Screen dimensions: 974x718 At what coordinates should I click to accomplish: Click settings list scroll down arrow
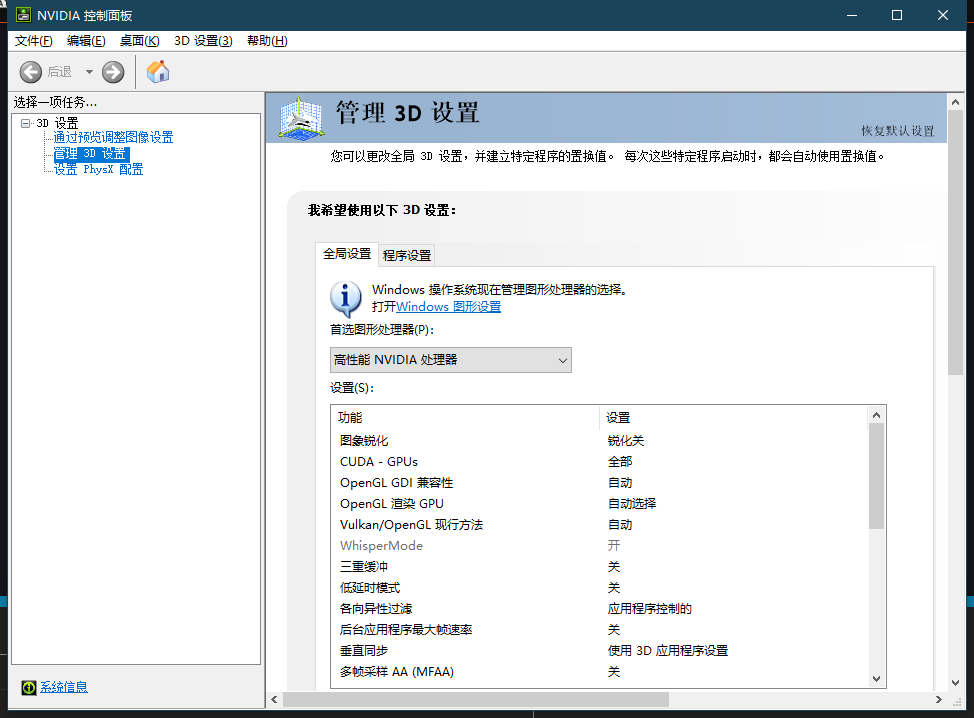(876, 679)
